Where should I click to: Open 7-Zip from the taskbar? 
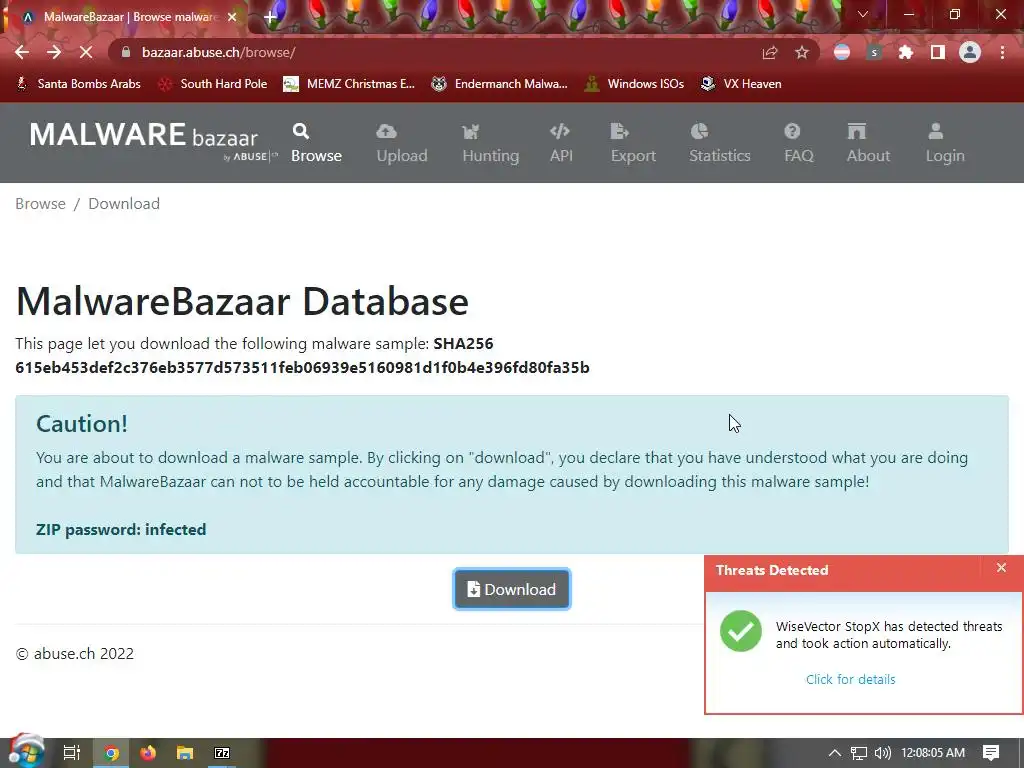coord(222,753)
